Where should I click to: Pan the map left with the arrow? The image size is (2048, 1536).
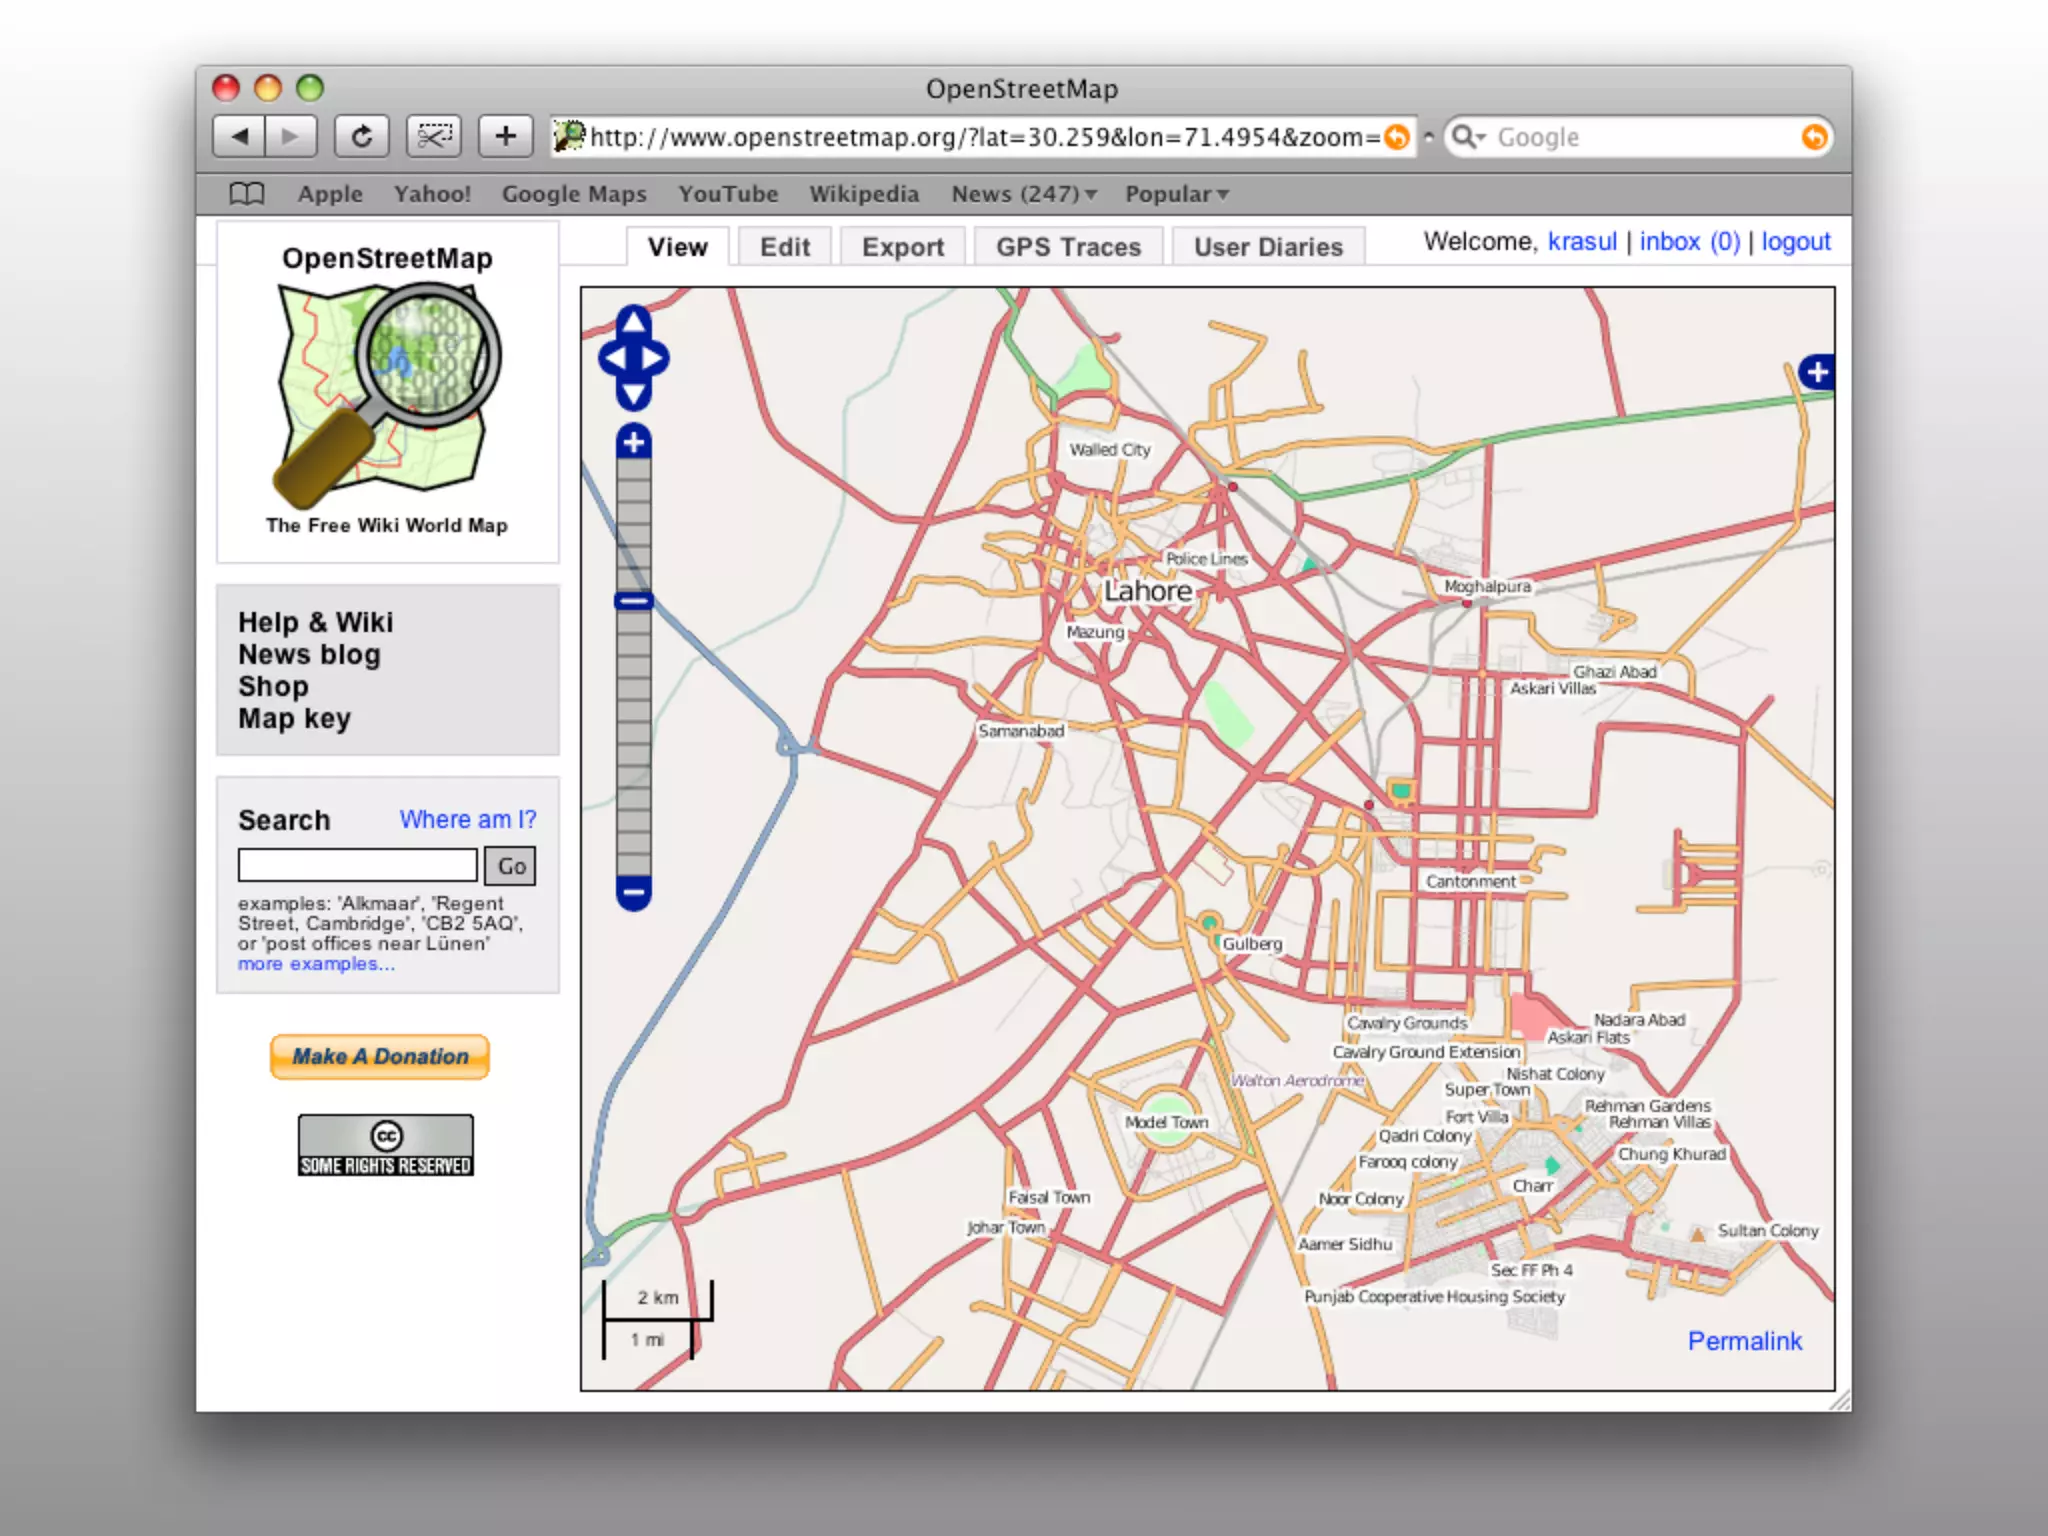(x=613, y=358)
